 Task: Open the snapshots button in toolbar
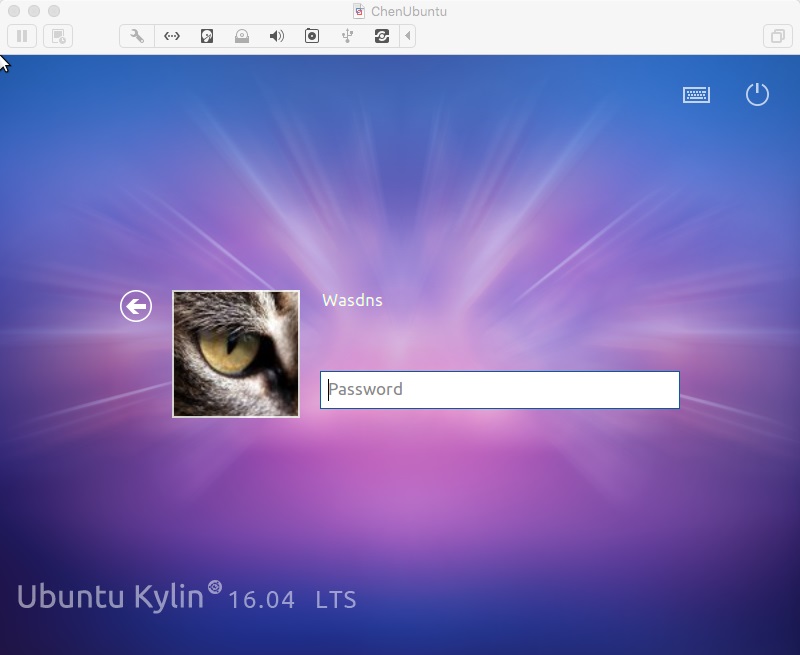click(58, 36)
